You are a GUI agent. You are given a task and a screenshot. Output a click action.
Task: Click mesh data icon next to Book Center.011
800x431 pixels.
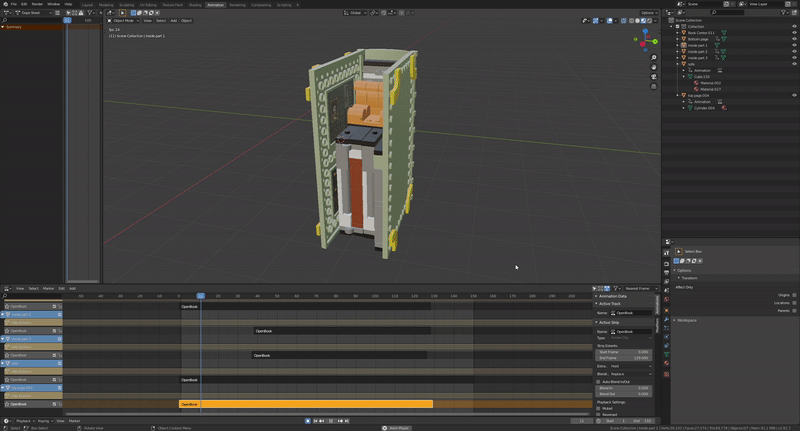[x=723, y=33]
